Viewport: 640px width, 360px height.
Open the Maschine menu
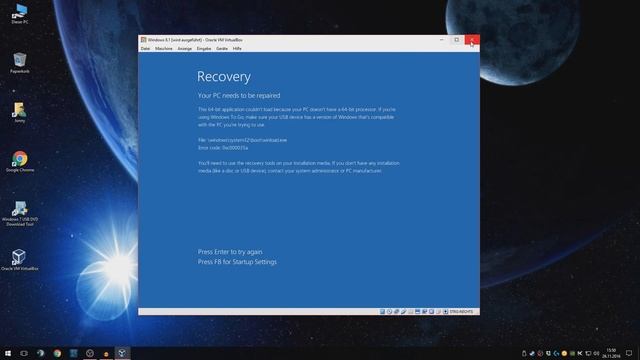[x=164, y=49]
